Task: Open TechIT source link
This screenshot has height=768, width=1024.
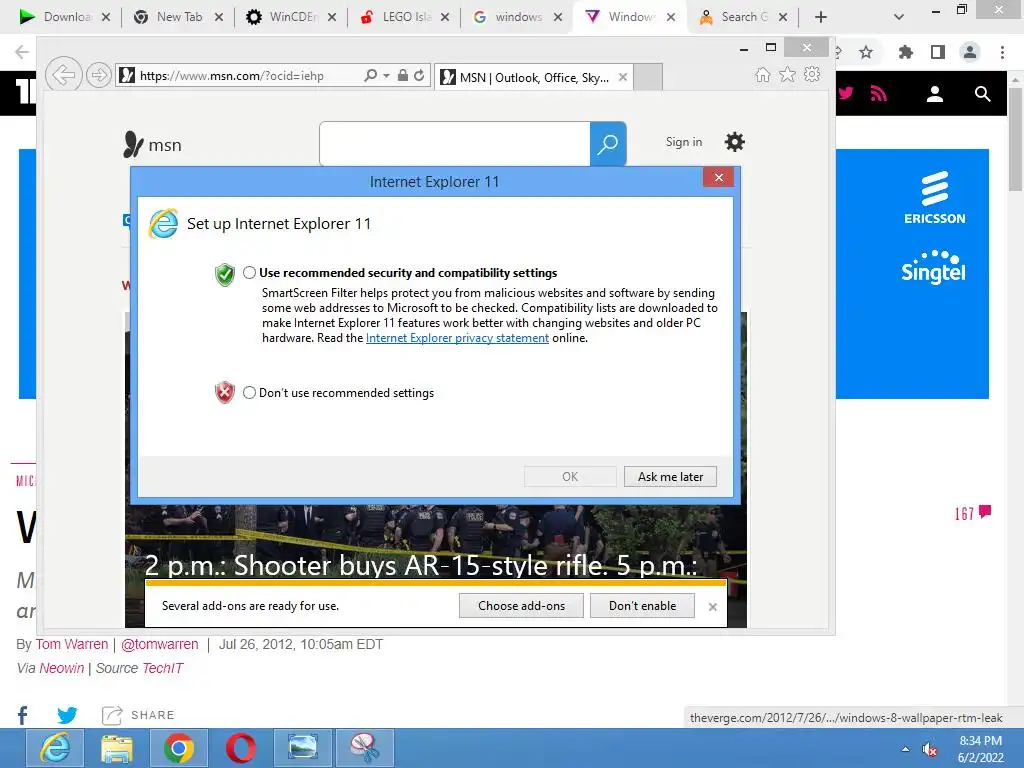Action: coord(163,668)
